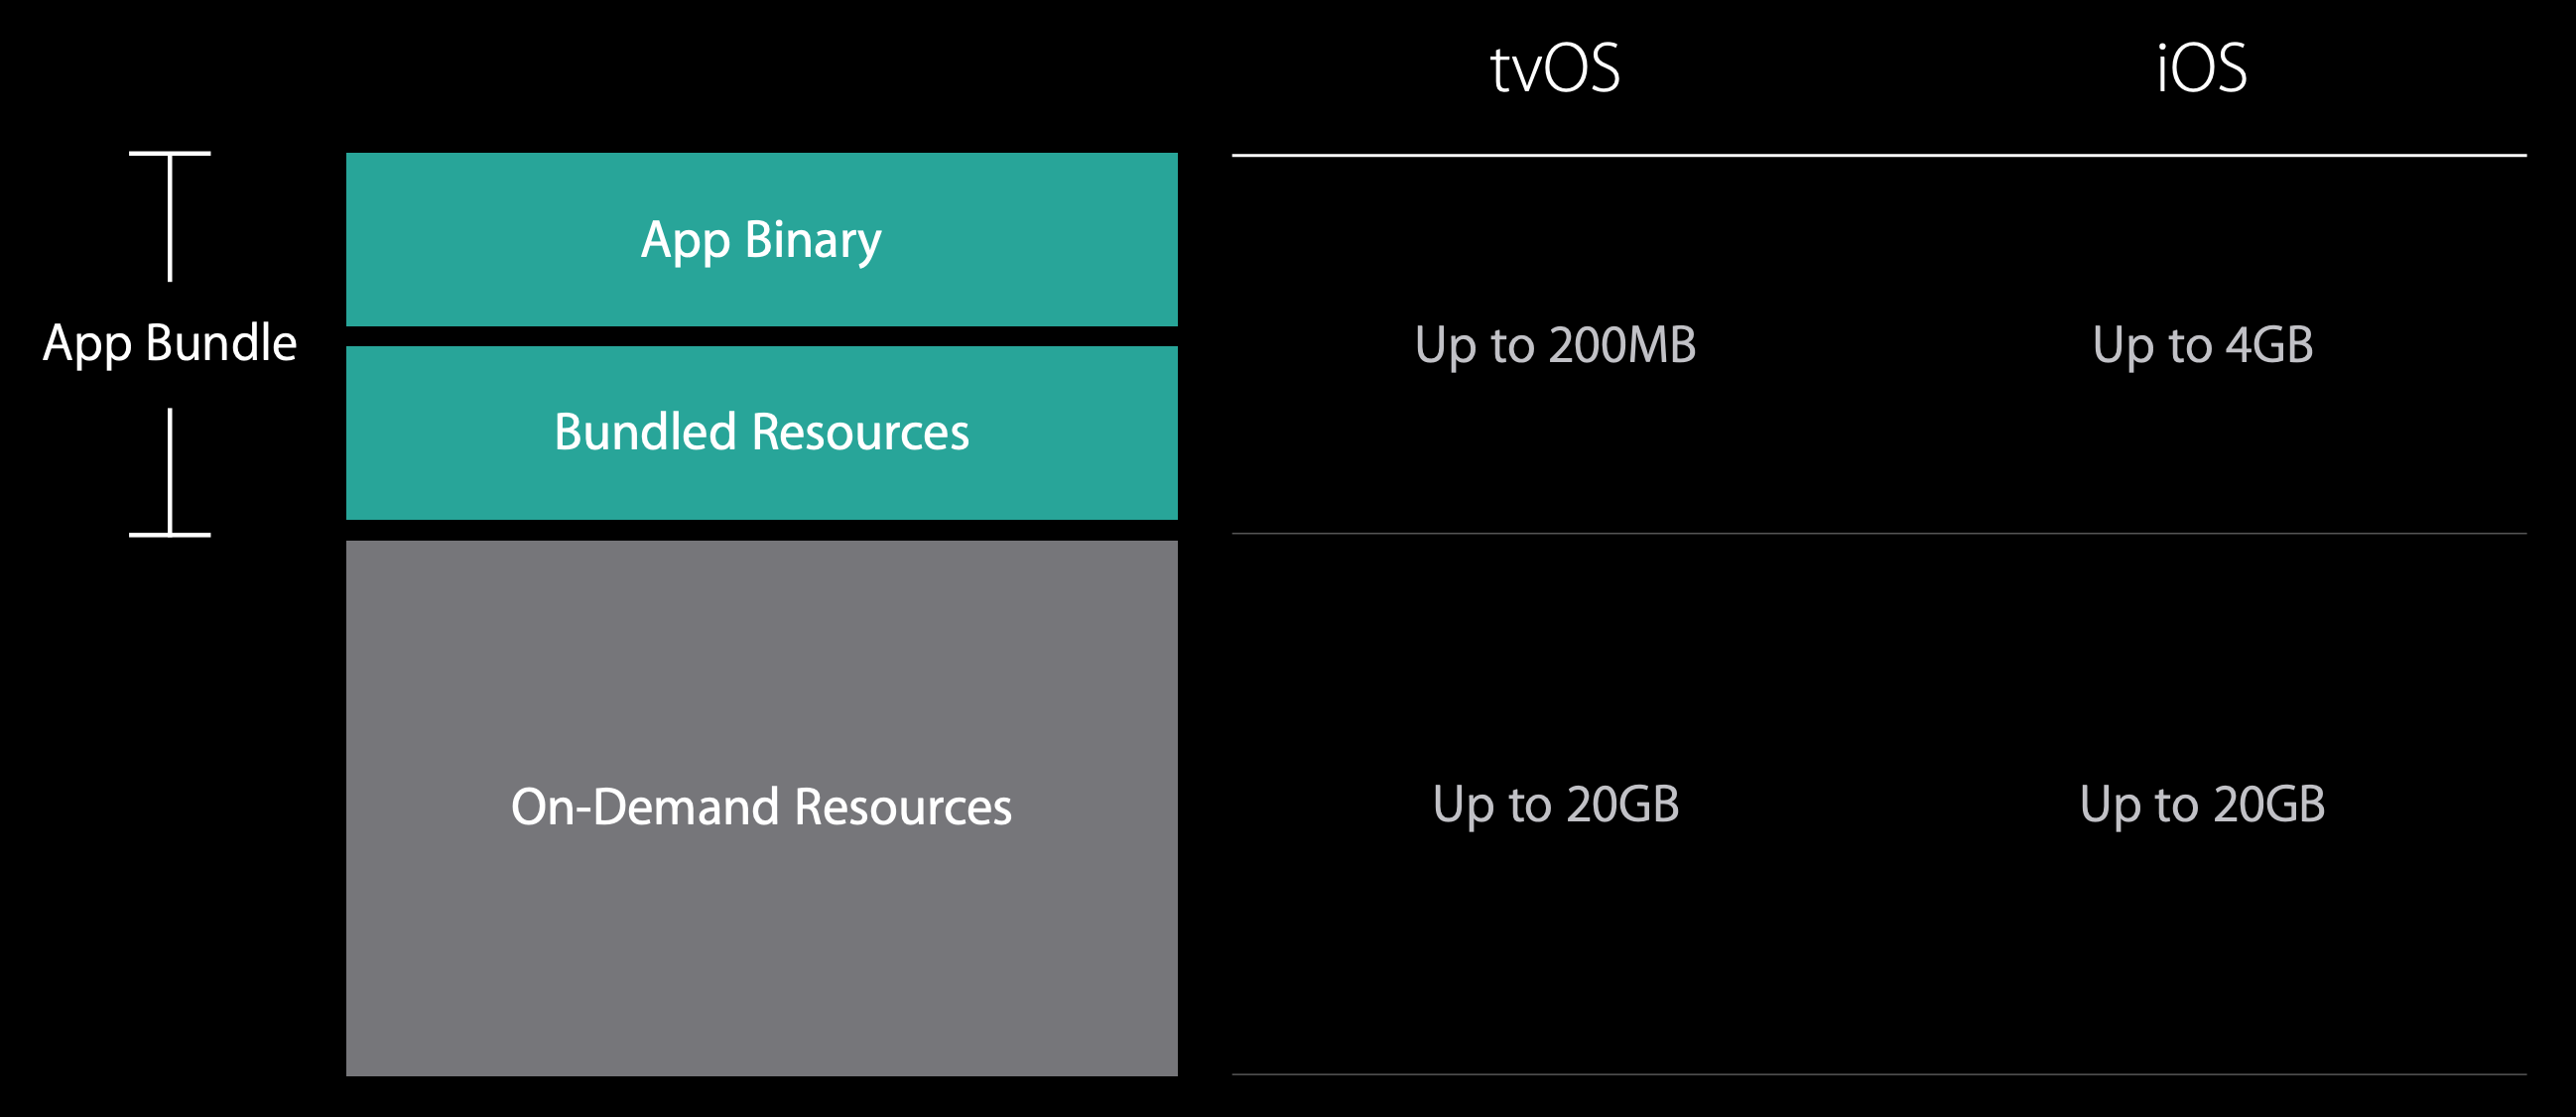Click the white header divider line
The width and height of the screenshot is (2576, 1117).
[x=1879, y=155]
